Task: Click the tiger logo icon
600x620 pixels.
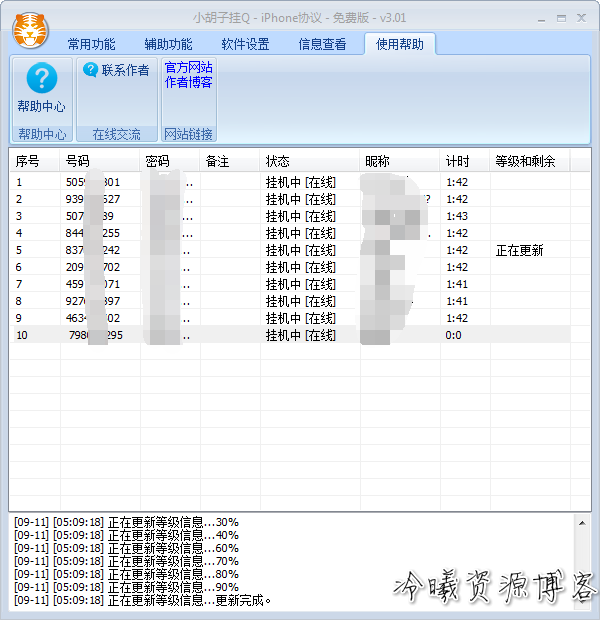Action: pyautogui.click(x=31, y=31)
